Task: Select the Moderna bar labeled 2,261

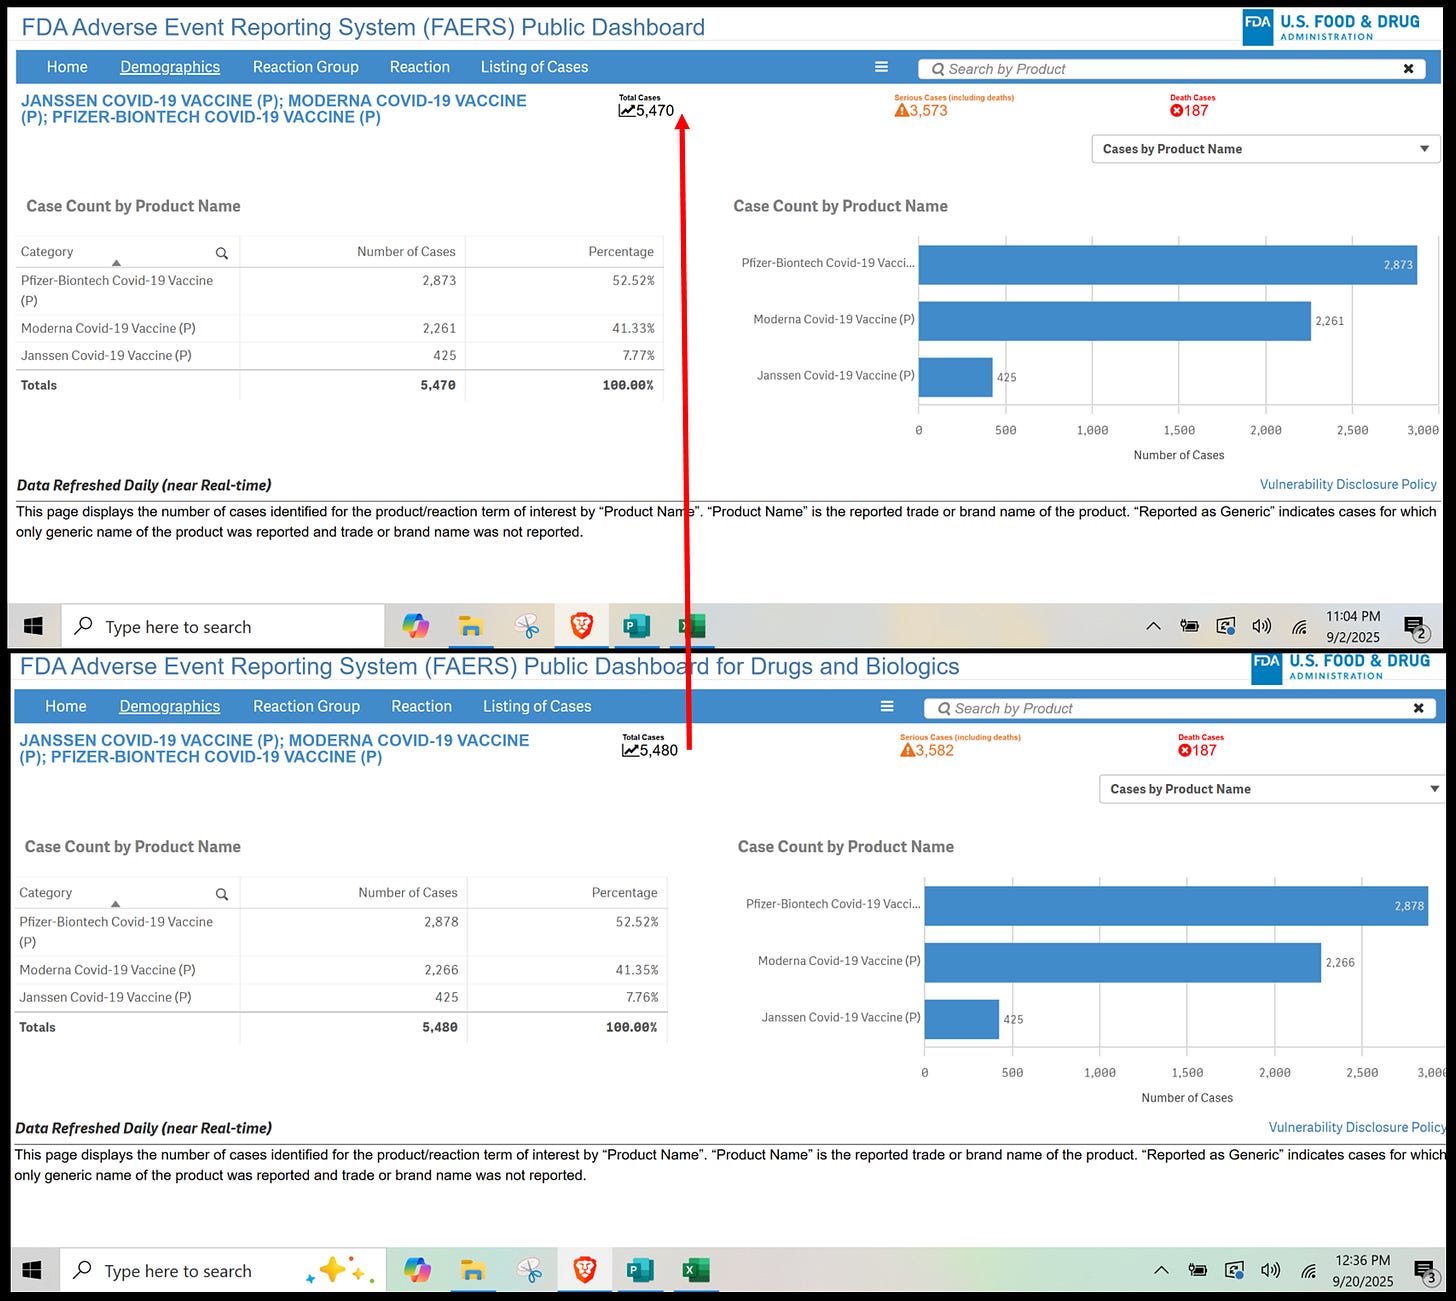Action: 1115,321
